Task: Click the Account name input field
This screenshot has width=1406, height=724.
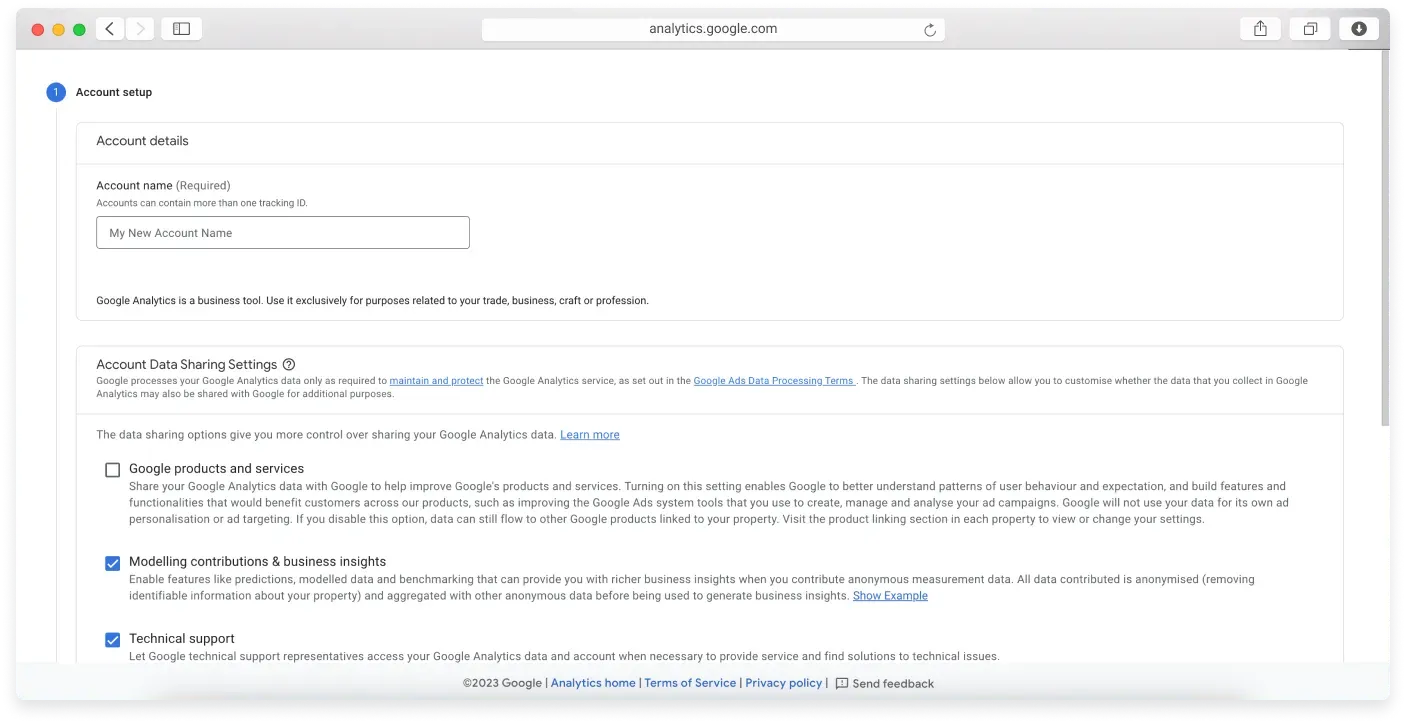Action: [283, 233]
